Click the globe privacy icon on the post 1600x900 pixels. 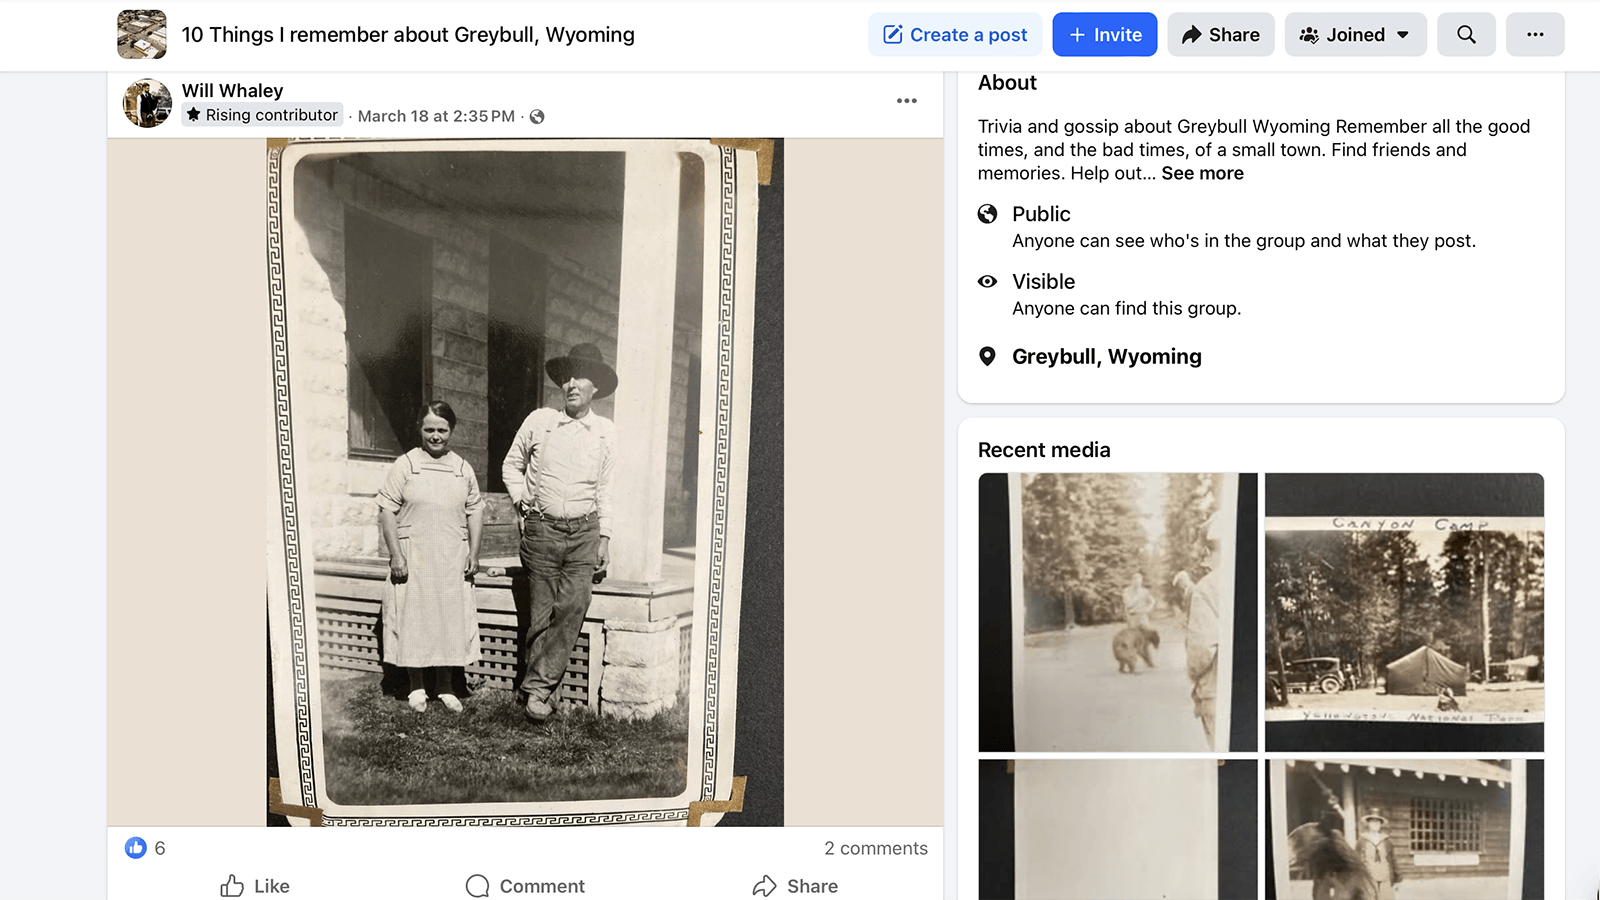point(537,116)
